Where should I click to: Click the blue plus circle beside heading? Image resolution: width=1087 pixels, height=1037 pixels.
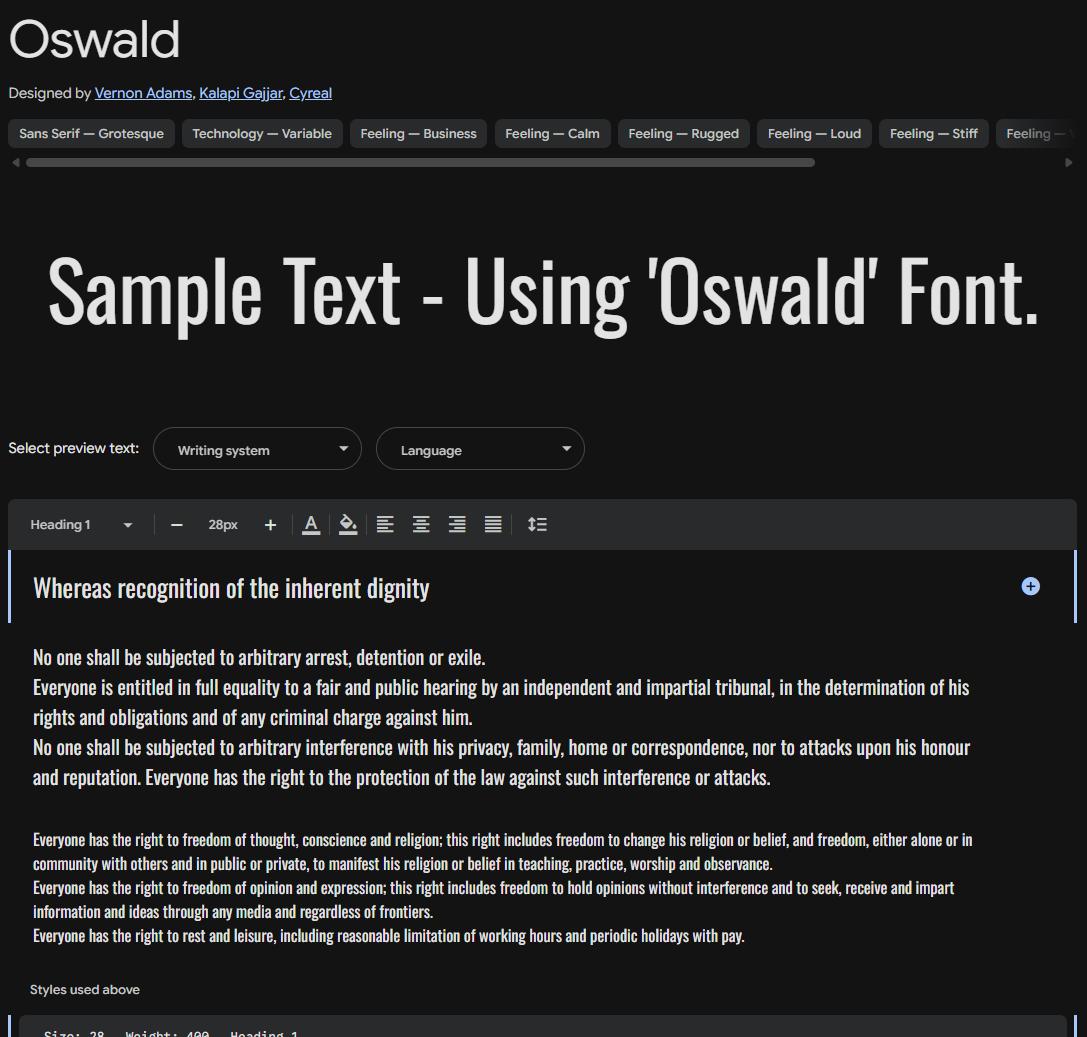point(1030,586)
